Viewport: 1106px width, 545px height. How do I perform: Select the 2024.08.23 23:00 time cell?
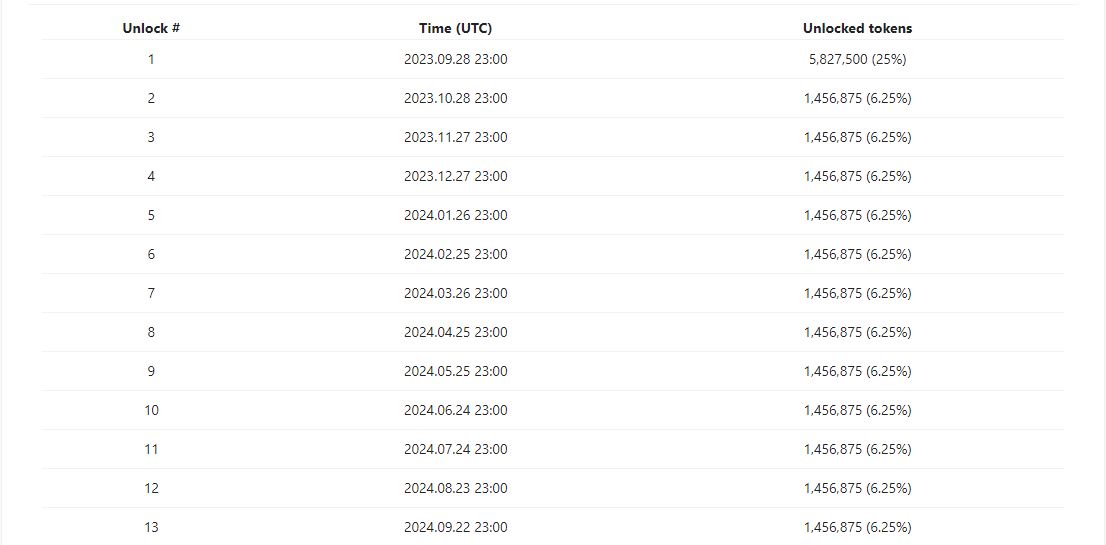click(456, 488)
